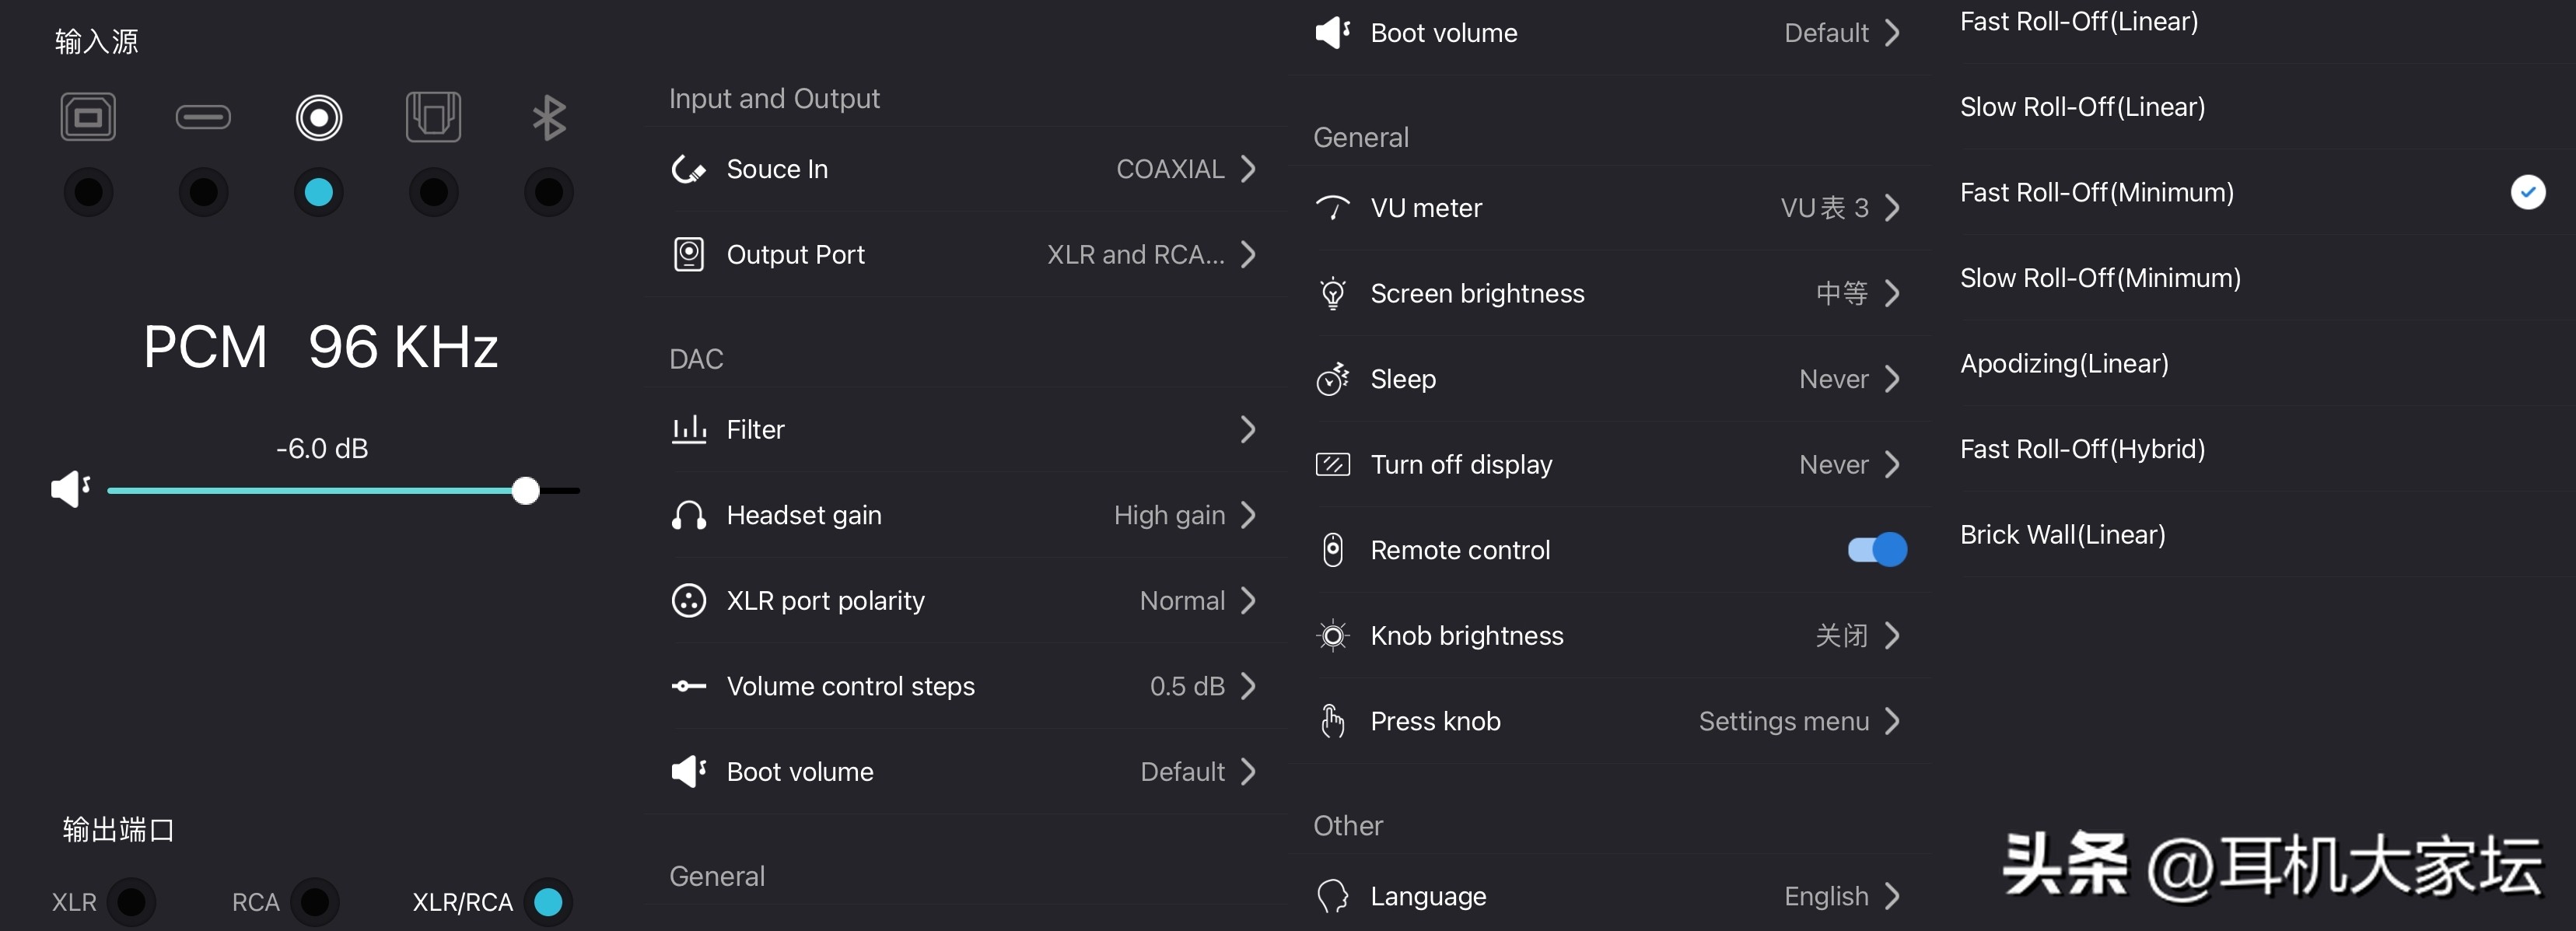
Task: Select the XLR output radio button
Action: (131, 901)
